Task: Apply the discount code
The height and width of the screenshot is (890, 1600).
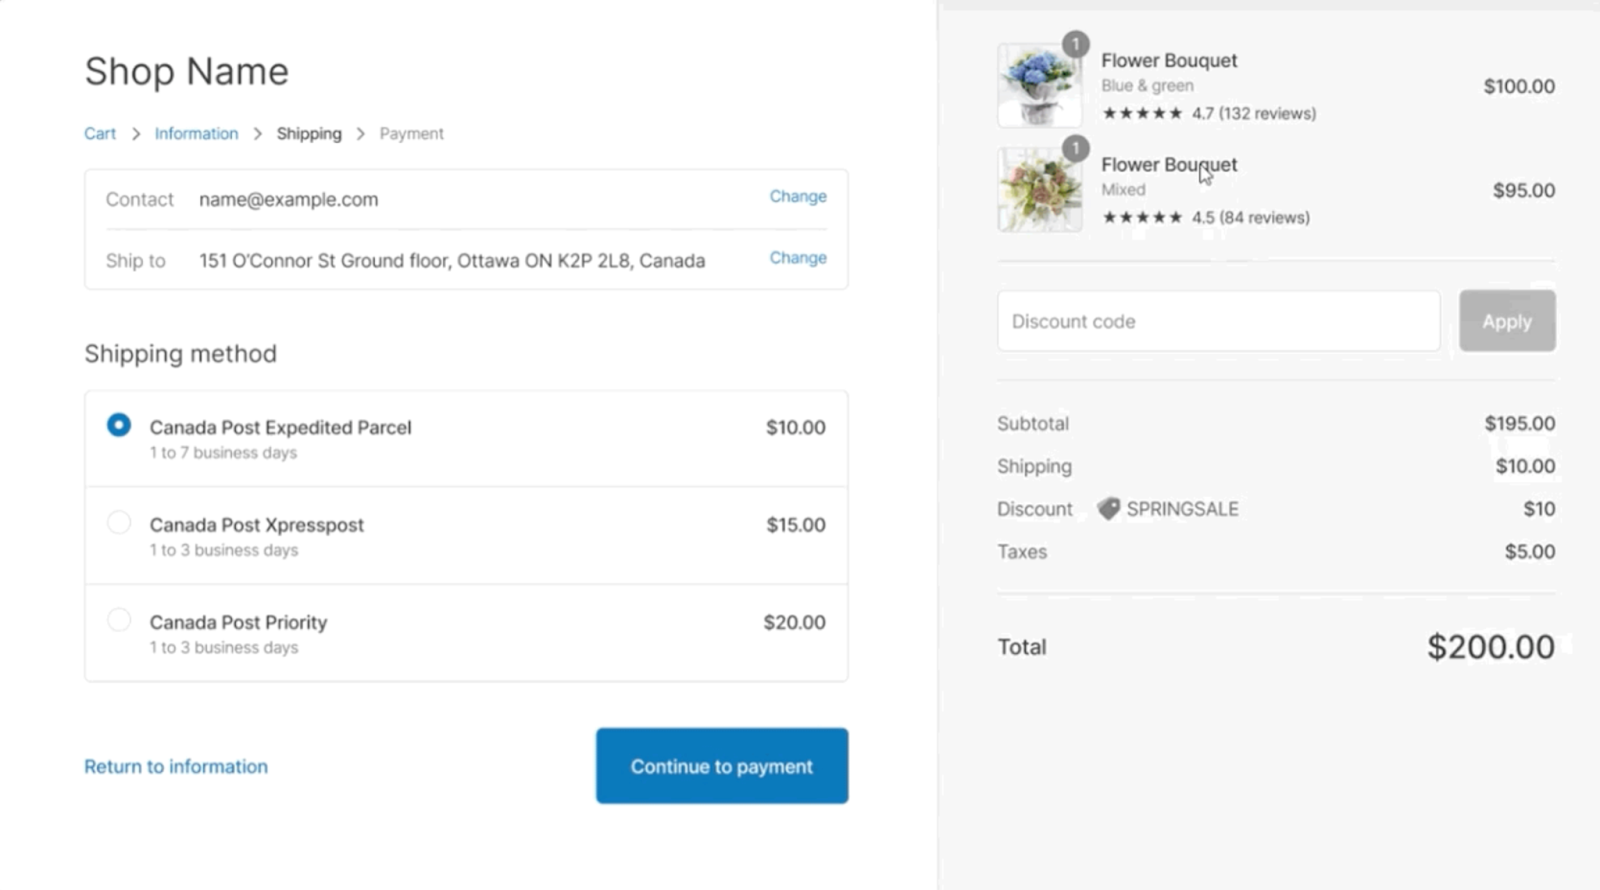Action: pos(1506,321)
